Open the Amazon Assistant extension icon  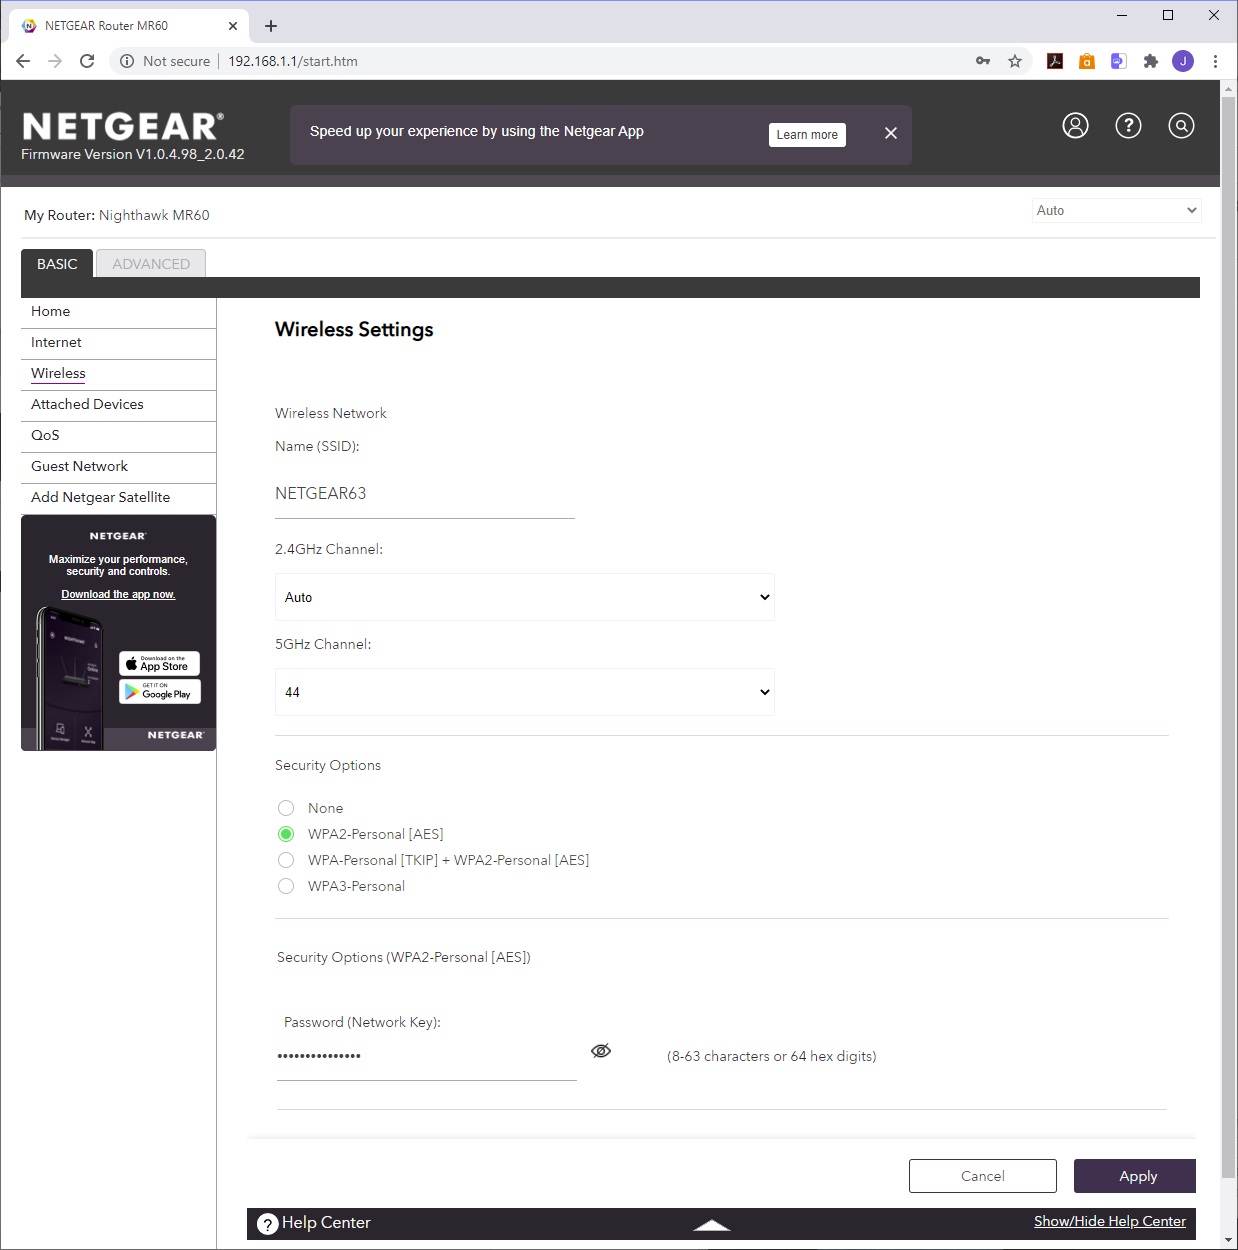(1087, 61)
